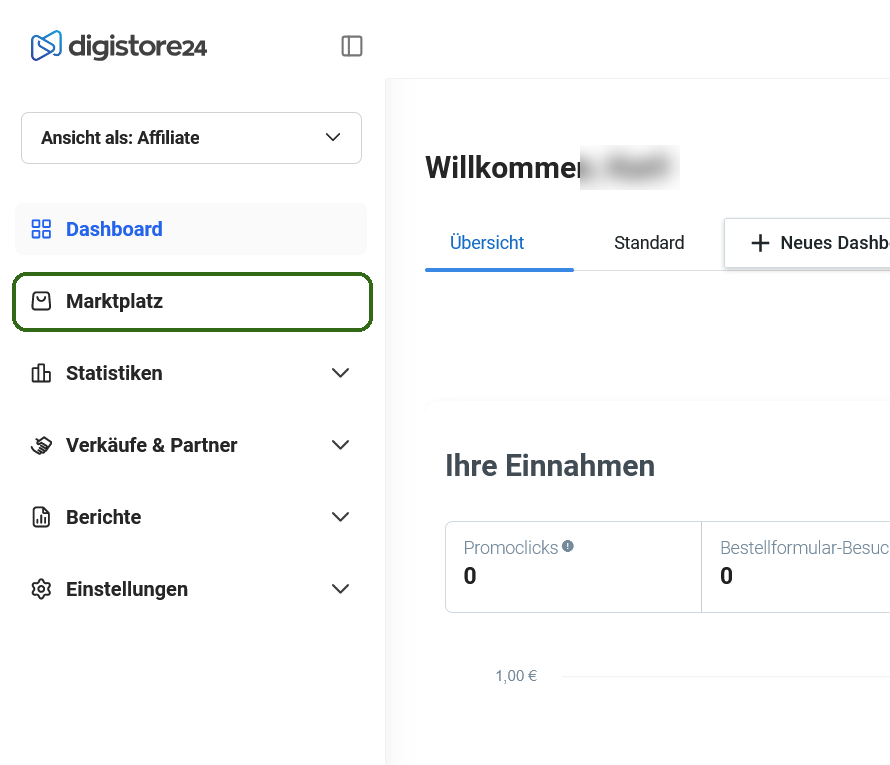Click the Marktplatz shopping bag icon
Viewport: 890px width, 765px height.
41,301
